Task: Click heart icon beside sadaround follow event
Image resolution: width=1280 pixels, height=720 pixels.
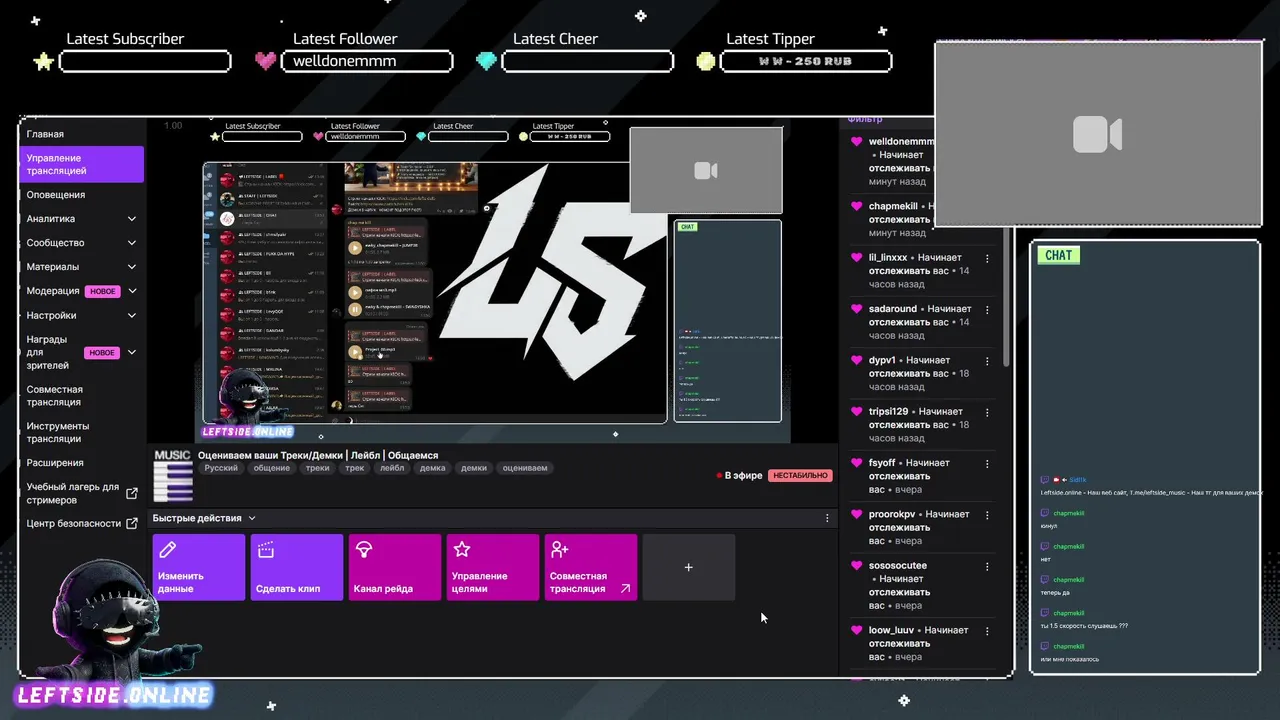Action: [x=857, y=309]
